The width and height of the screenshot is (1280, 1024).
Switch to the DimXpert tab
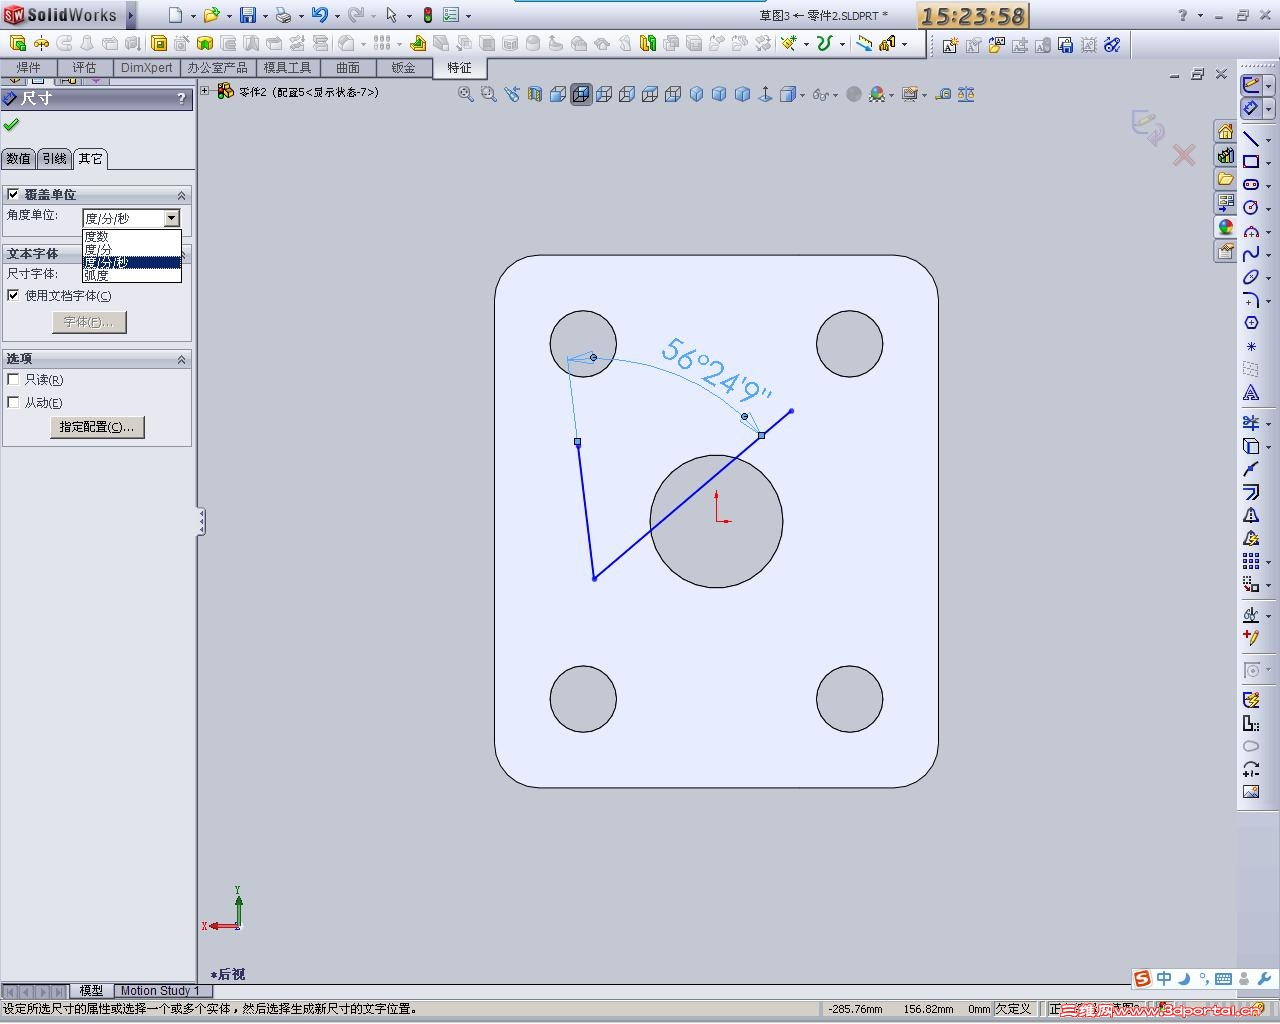tap(147, 68)
